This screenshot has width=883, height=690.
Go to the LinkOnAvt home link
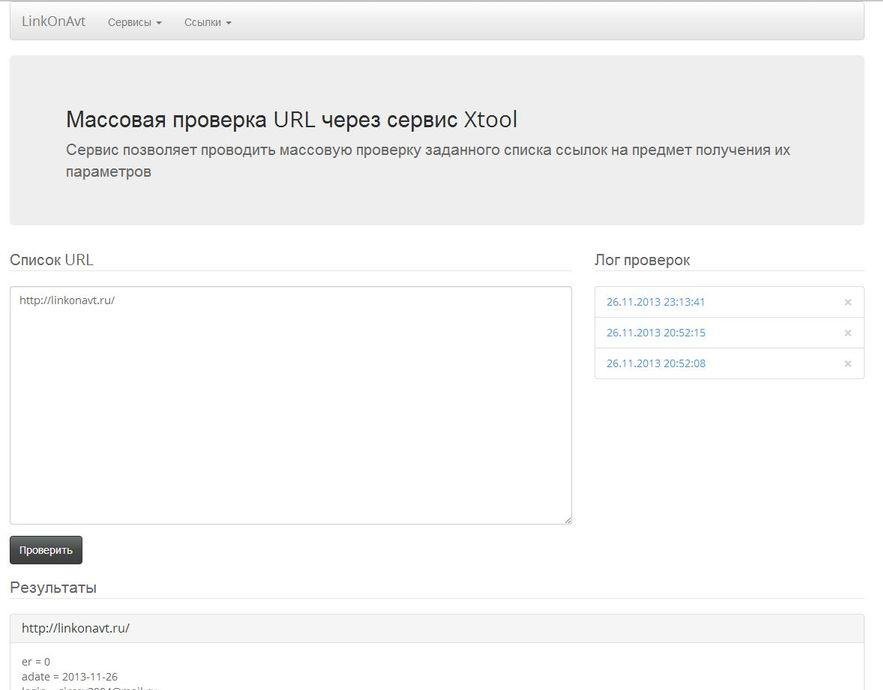click(x=54, y=21)
